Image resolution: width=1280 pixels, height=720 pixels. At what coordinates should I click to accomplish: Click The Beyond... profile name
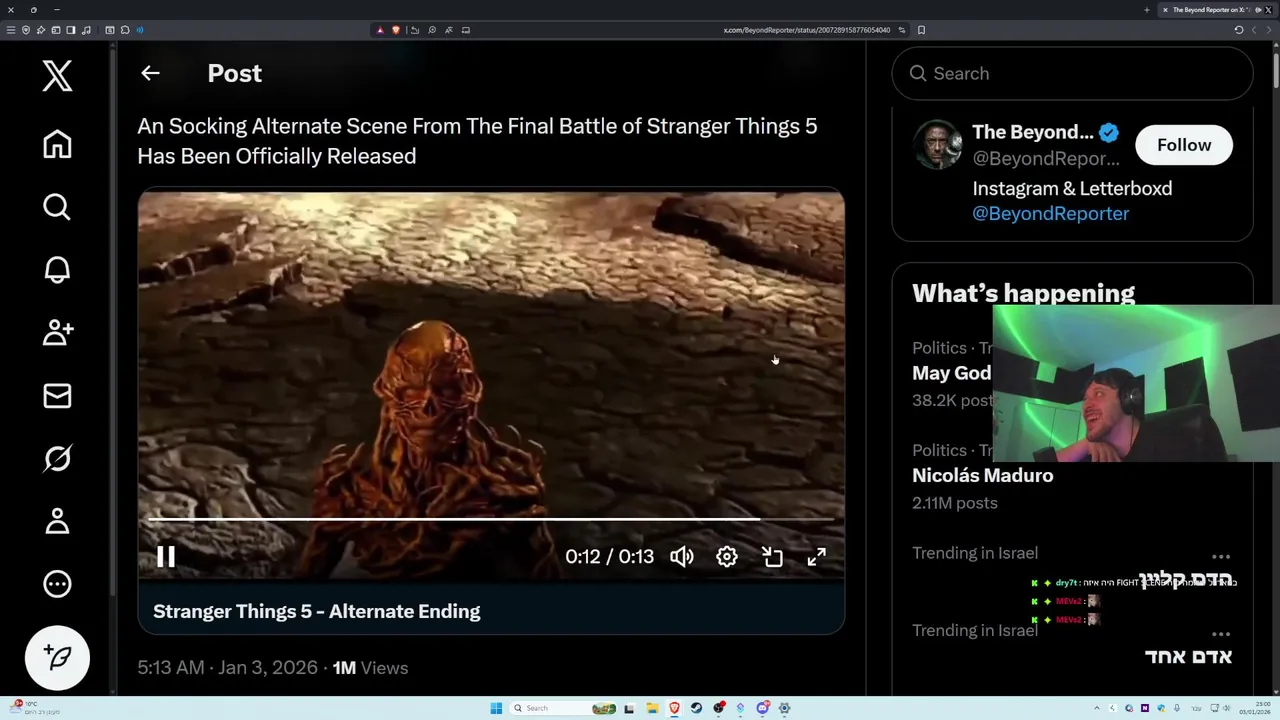1033,132
